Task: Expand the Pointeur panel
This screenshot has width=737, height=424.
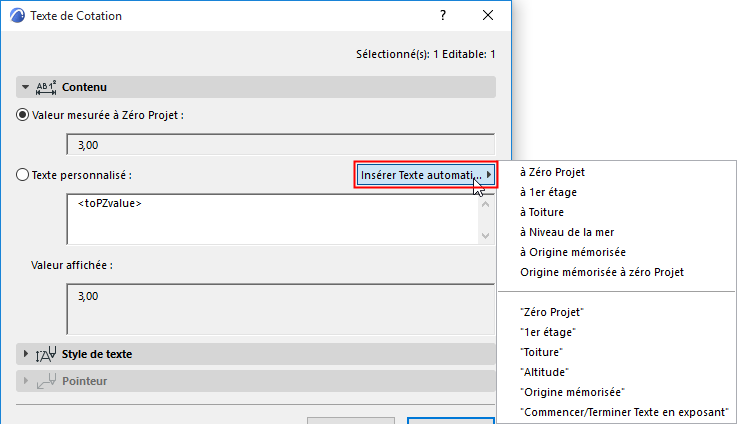Action: pos(25,381)
